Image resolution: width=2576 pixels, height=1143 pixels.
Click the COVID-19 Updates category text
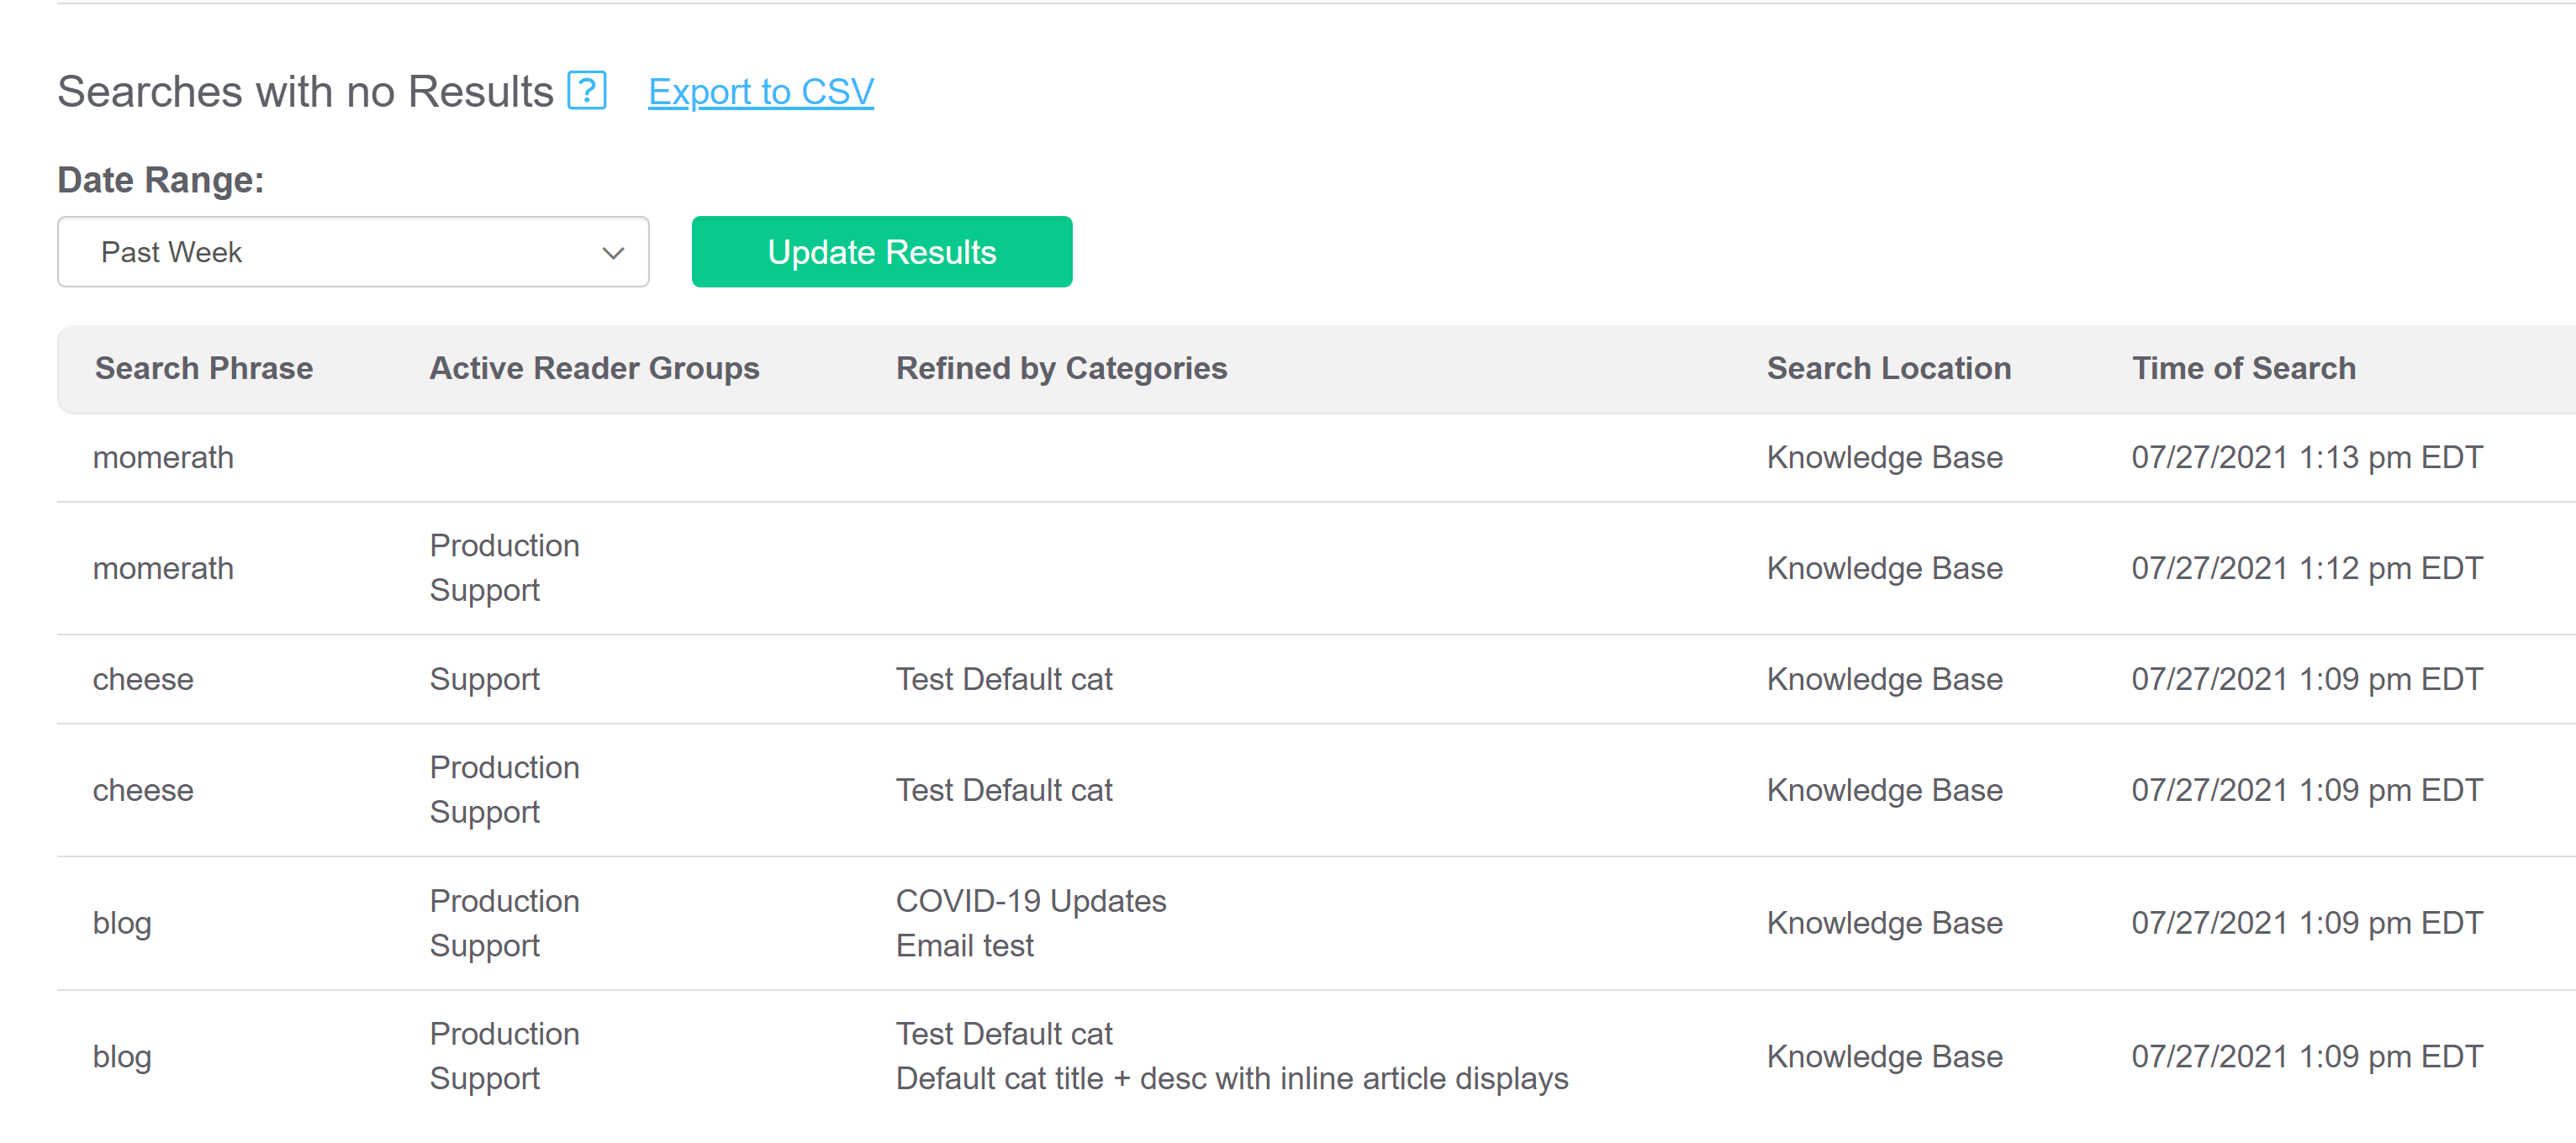pos(1030,900)
